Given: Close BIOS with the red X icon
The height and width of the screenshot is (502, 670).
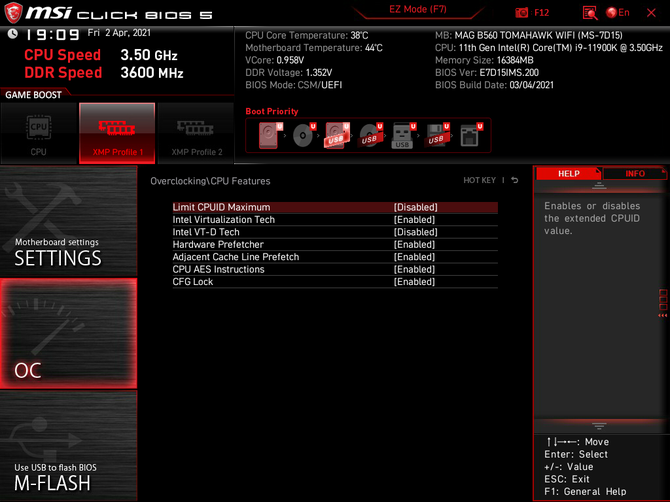Looking at the screenshot, I should tap(651, 13).
